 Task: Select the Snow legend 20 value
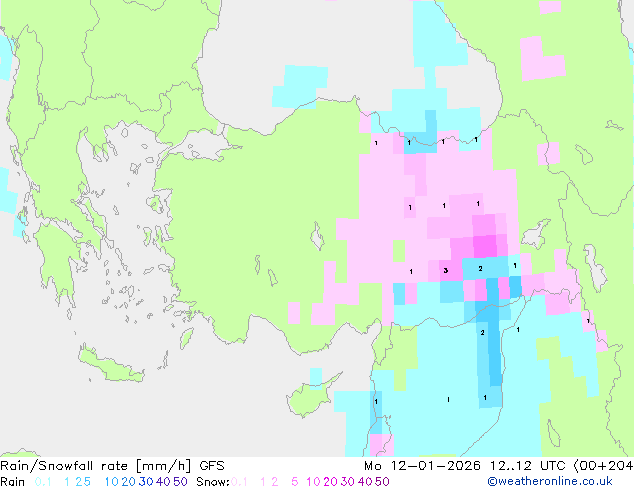(x=330, y=482)
